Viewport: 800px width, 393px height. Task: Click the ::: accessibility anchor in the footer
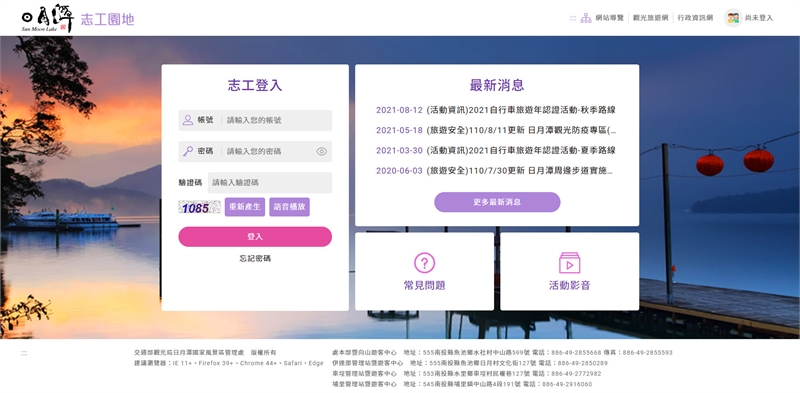click(23, 353)
